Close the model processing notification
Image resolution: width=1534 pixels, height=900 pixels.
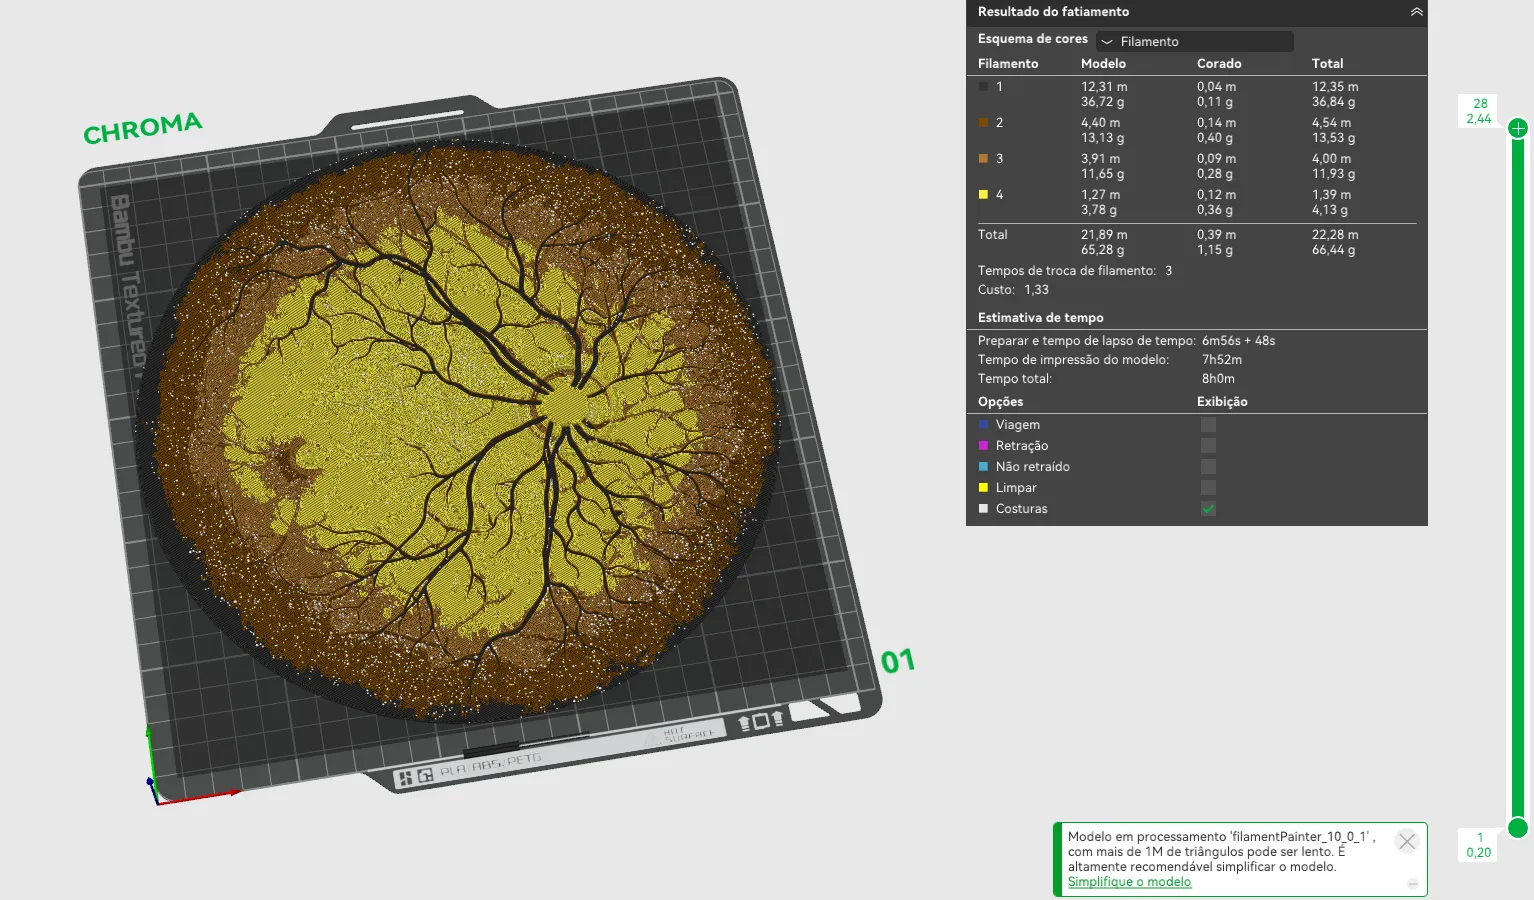[x=1407, y=841]
